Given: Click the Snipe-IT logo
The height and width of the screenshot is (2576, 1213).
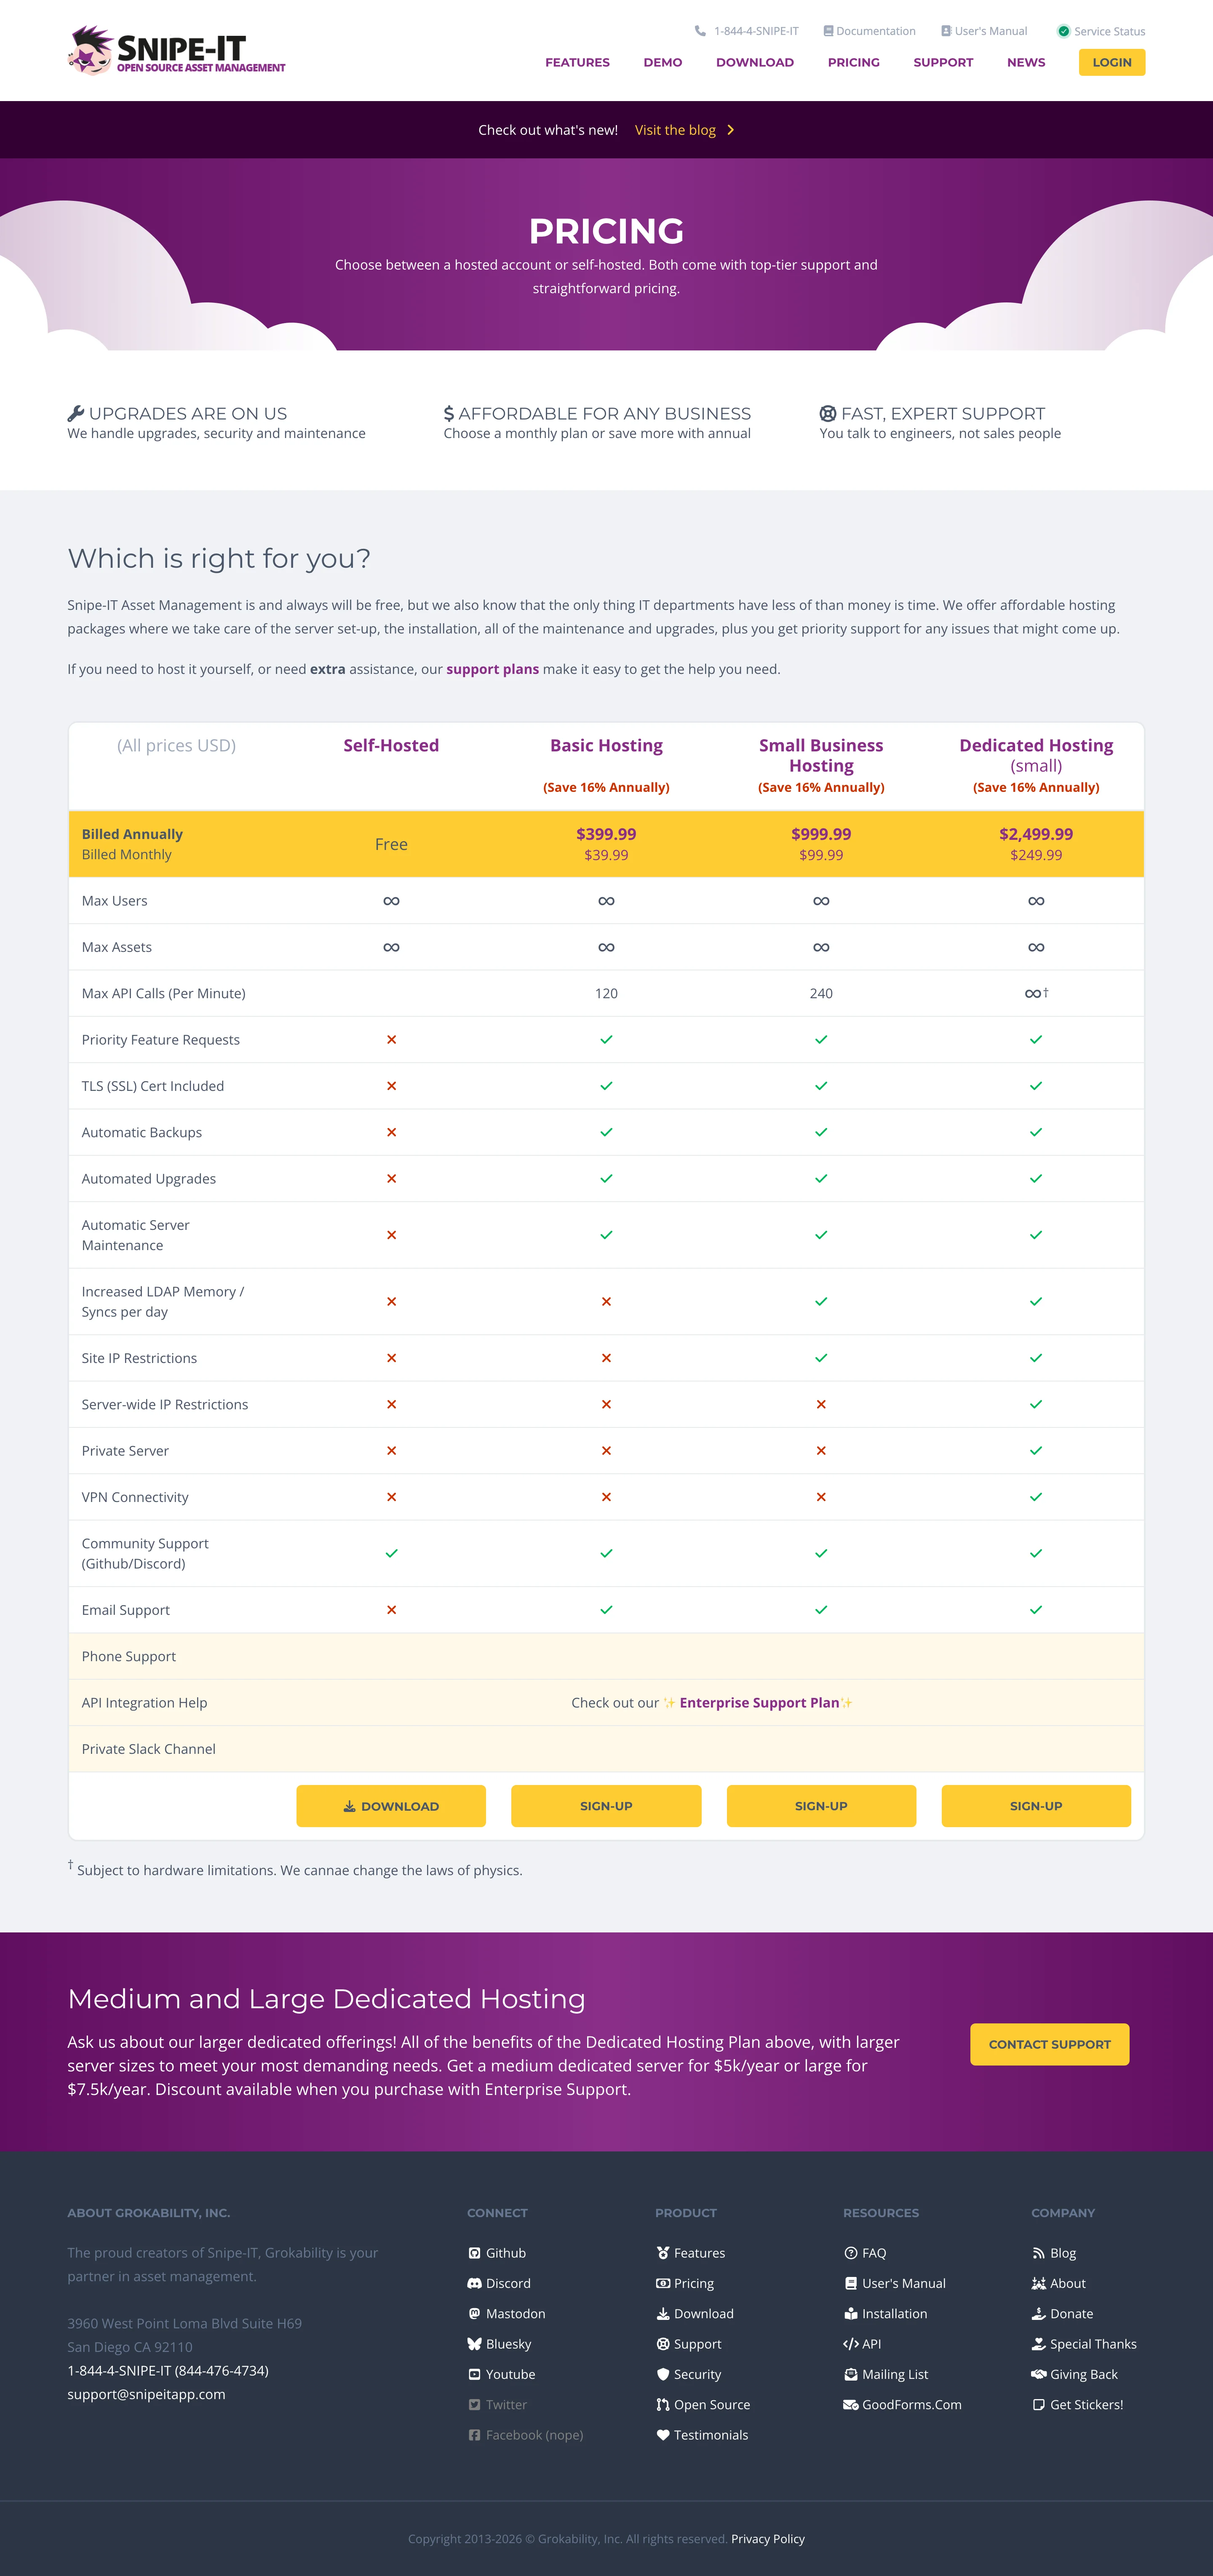Looking at the screenshot, I should 177,51.
